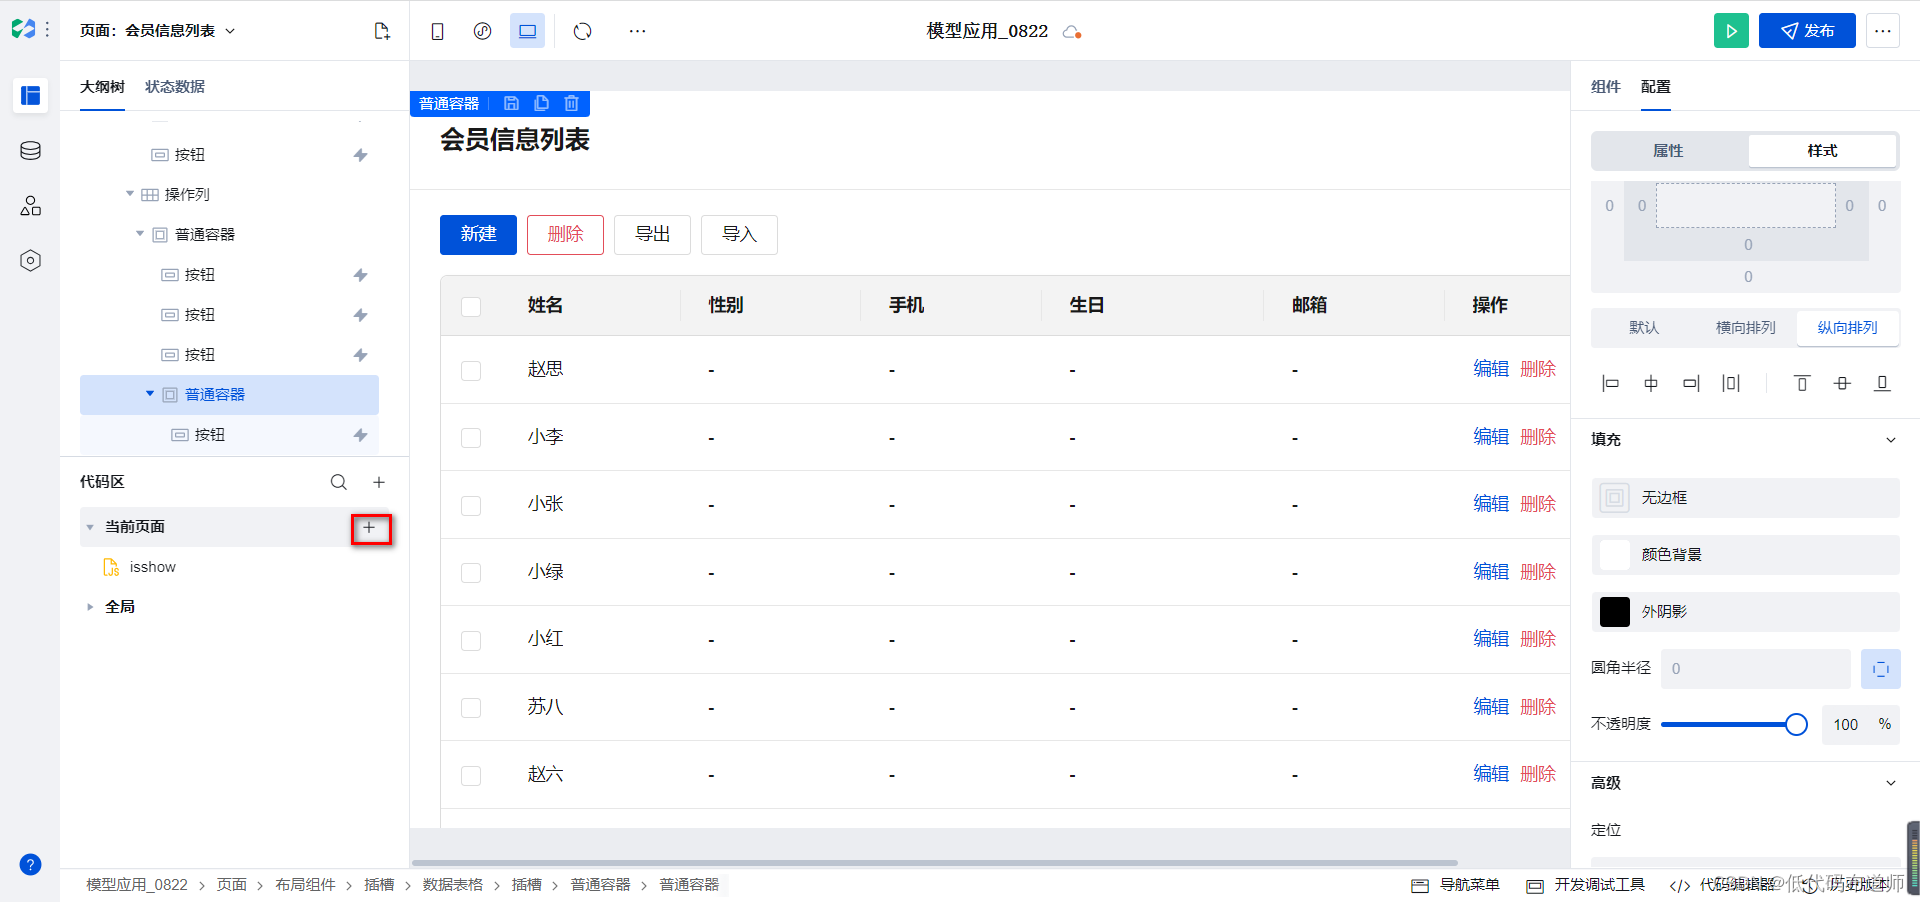The height and width of the screenshot is (902, 1920).
Task: Save the selected container as template
Action: (511, 103)
